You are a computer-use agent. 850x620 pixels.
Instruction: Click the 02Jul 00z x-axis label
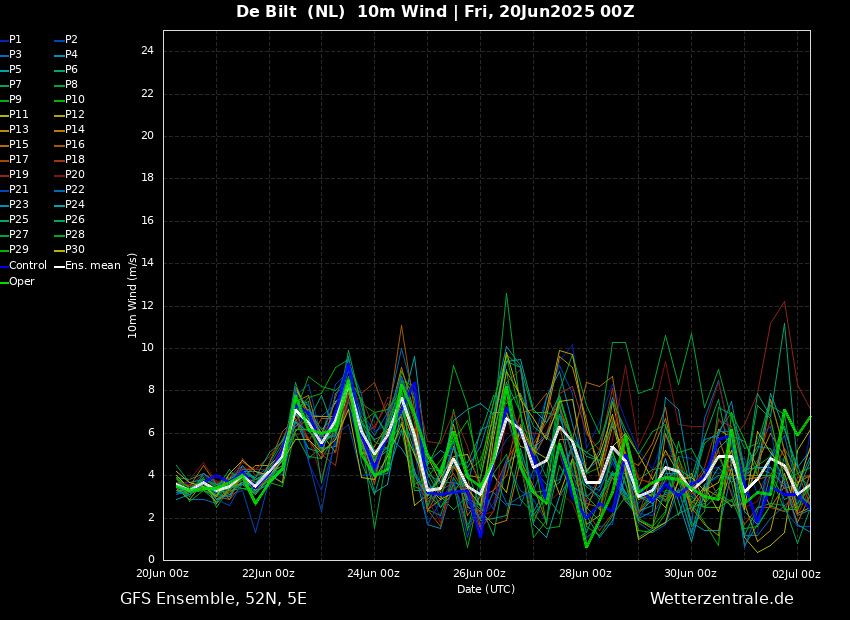(x=796, y=574)
